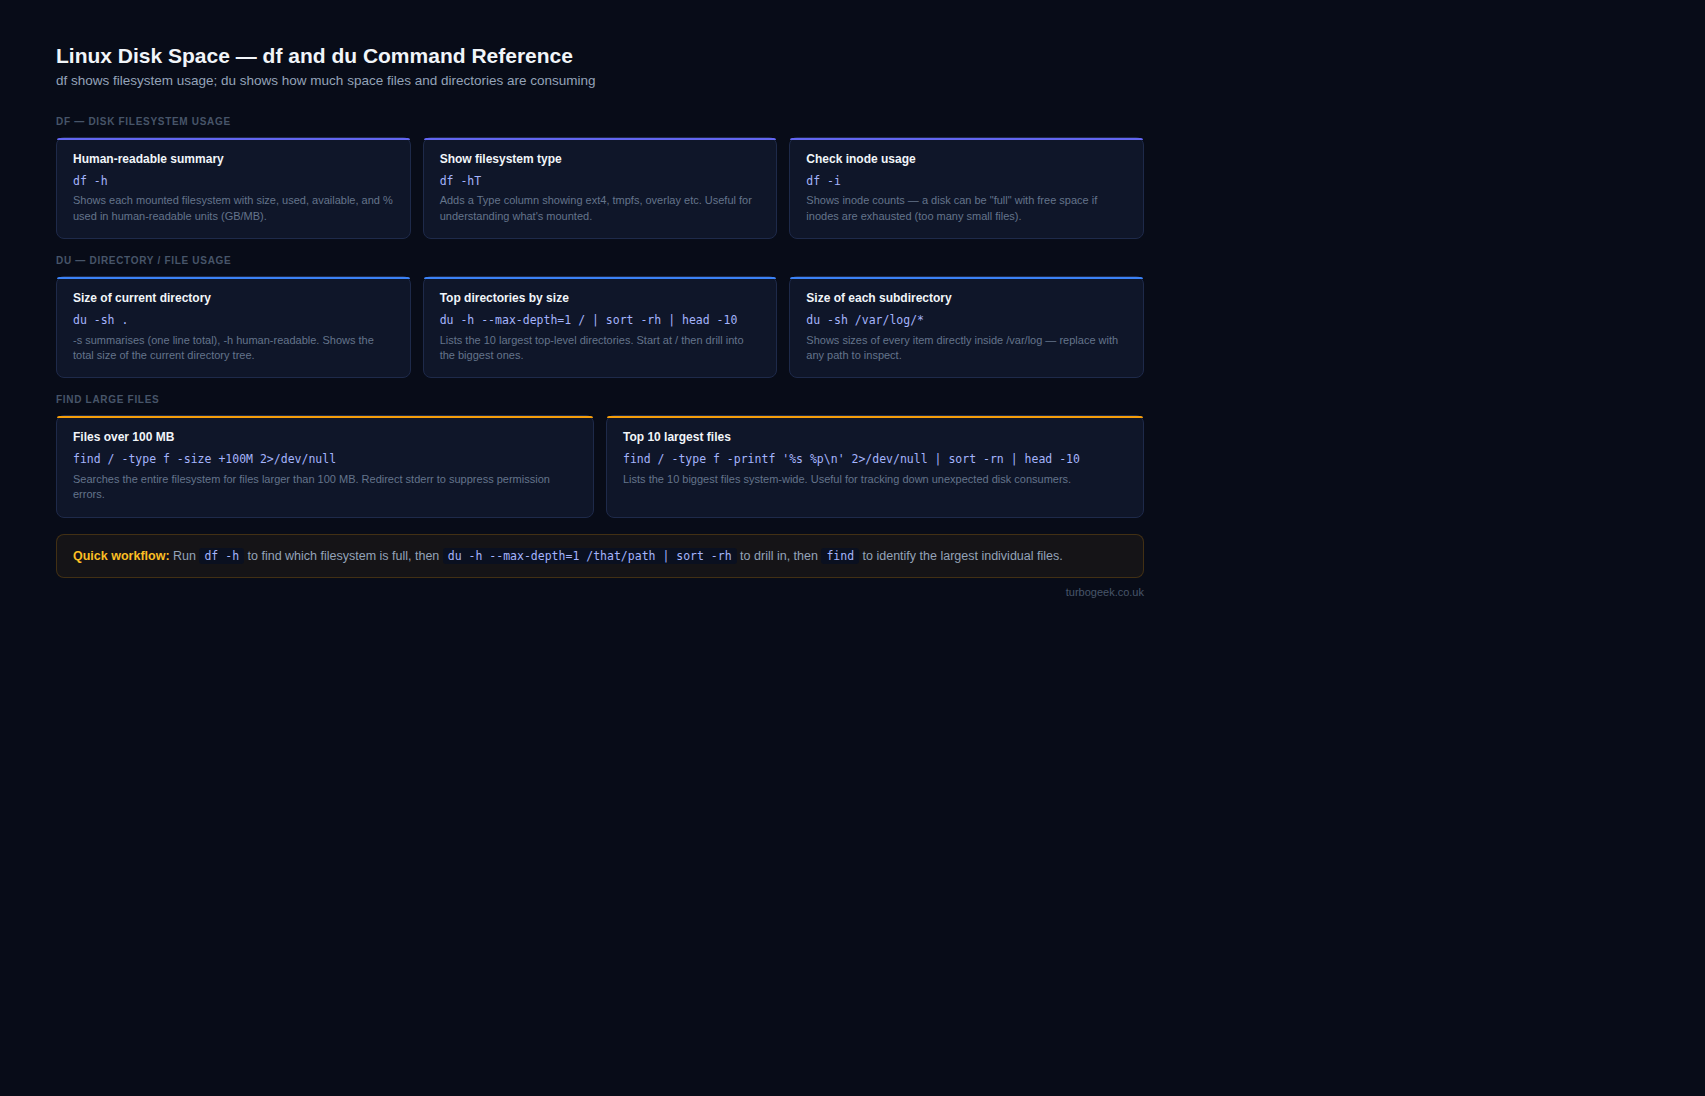This screenshot has width=1705, height=1096.
Task: Click the "Size of each subdirectory" heading
Action: [x=878, y=298]
